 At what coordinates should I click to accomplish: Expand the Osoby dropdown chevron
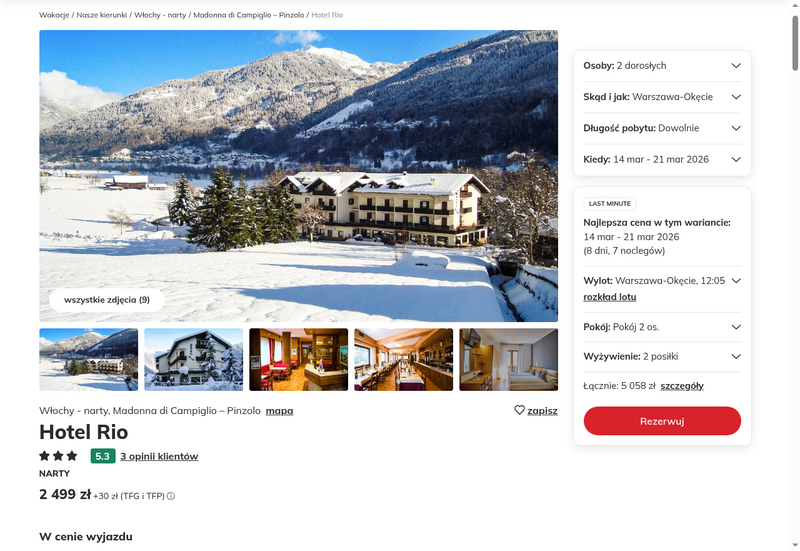736,66
